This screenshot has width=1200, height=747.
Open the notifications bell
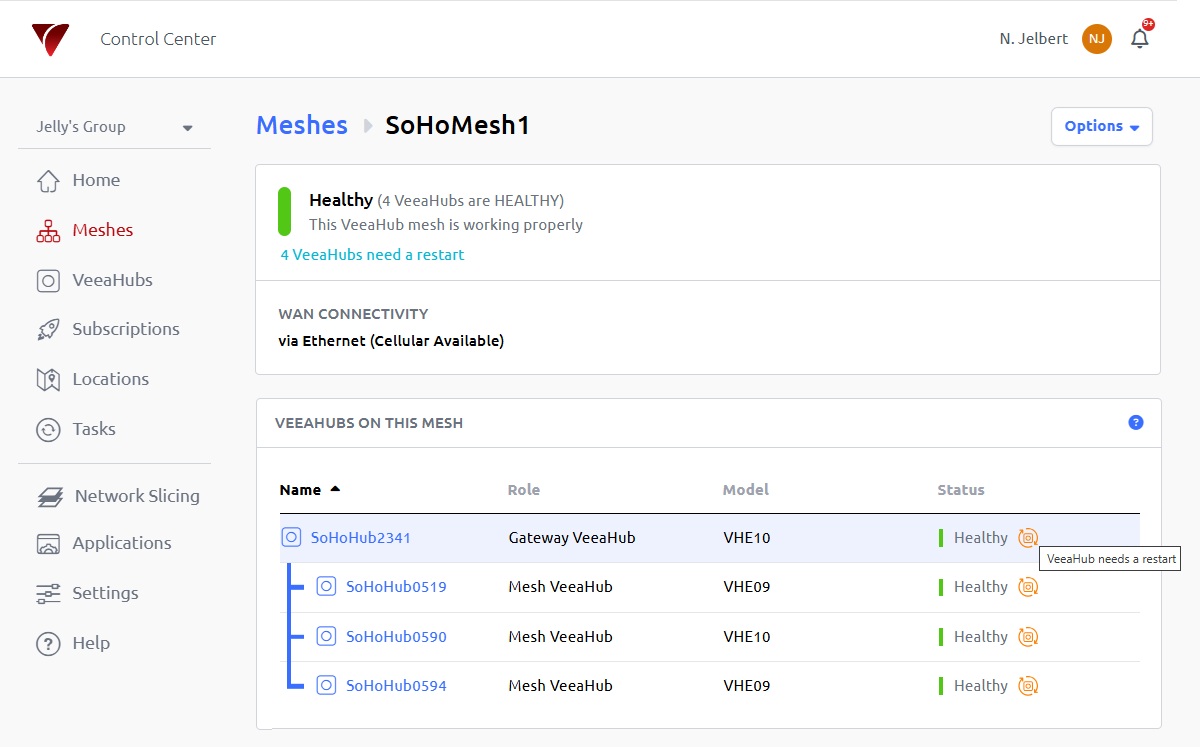[x=1140, y=39]
